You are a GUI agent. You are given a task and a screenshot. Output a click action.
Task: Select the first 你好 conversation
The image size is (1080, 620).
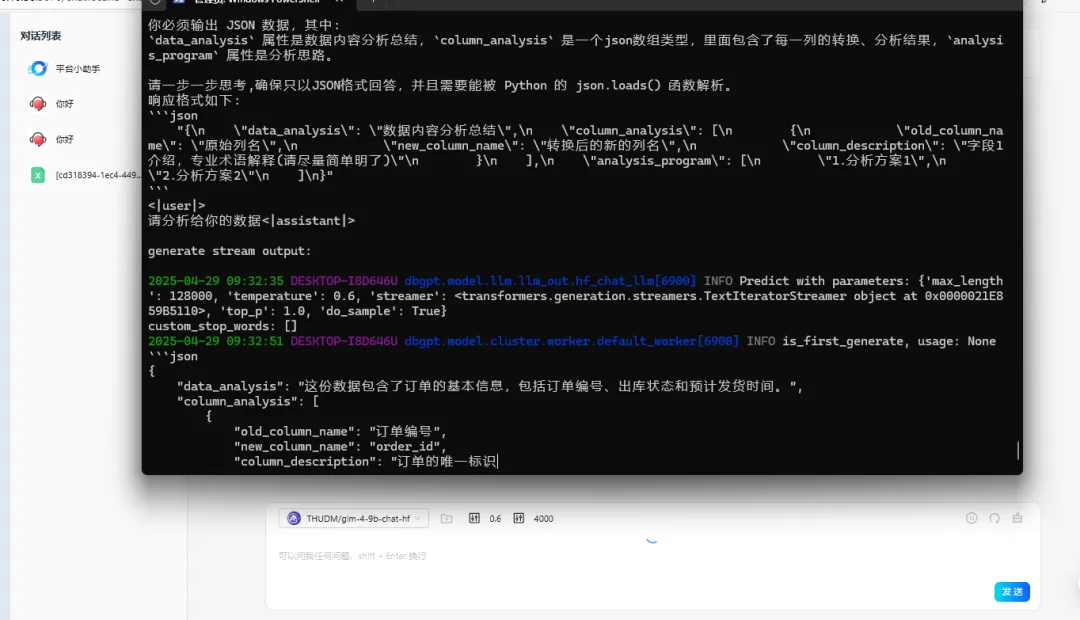click(x=65, y=104)
